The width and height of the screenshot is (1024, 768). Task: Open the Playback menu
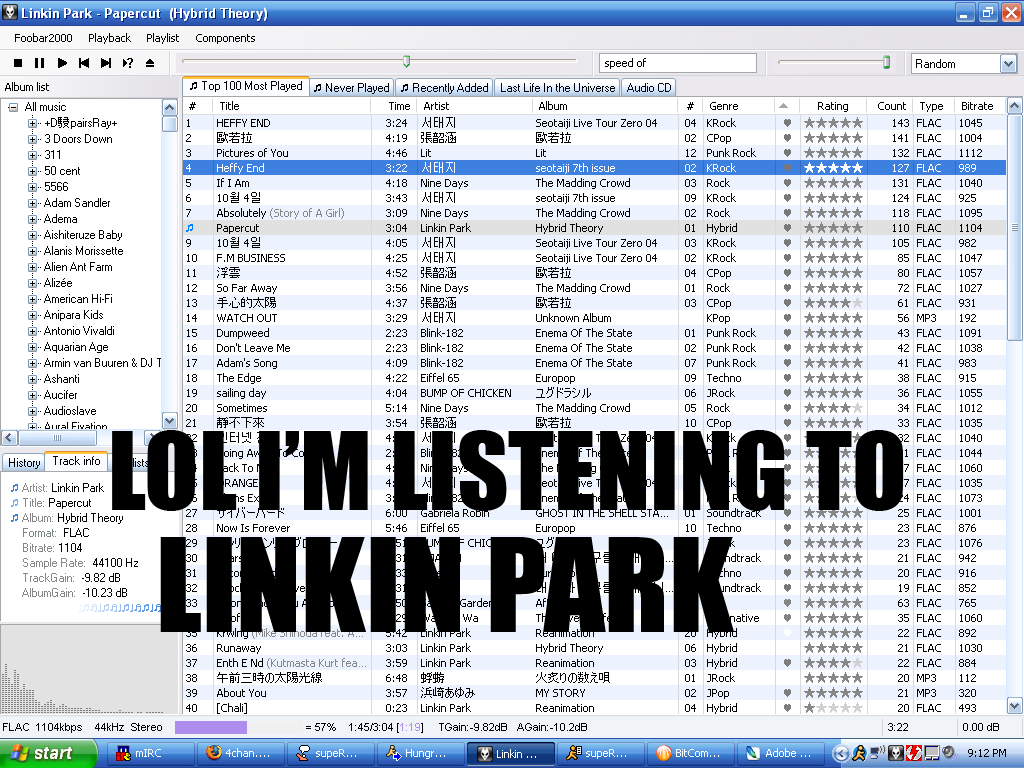(109, 38)
